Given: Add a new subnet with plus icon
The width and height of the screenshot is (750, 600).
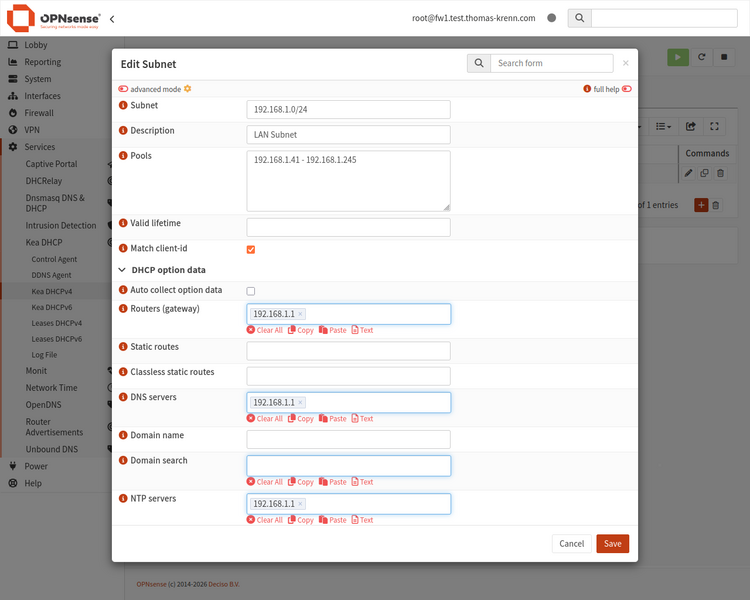Looking at the screenshot, I should [701, 205].
